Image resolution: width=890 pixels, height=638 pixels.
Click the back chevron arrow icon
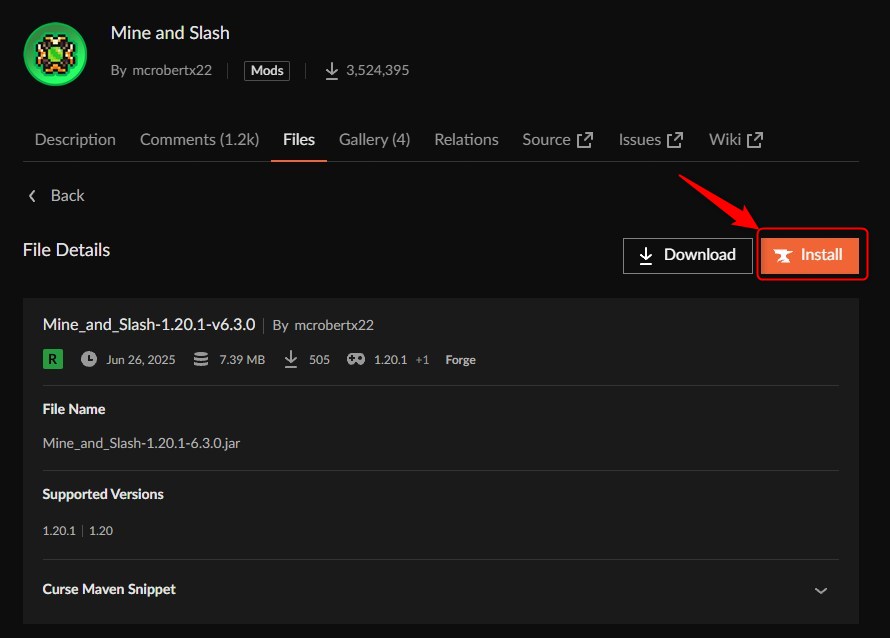pyautogui.click(x=32, y=196)
